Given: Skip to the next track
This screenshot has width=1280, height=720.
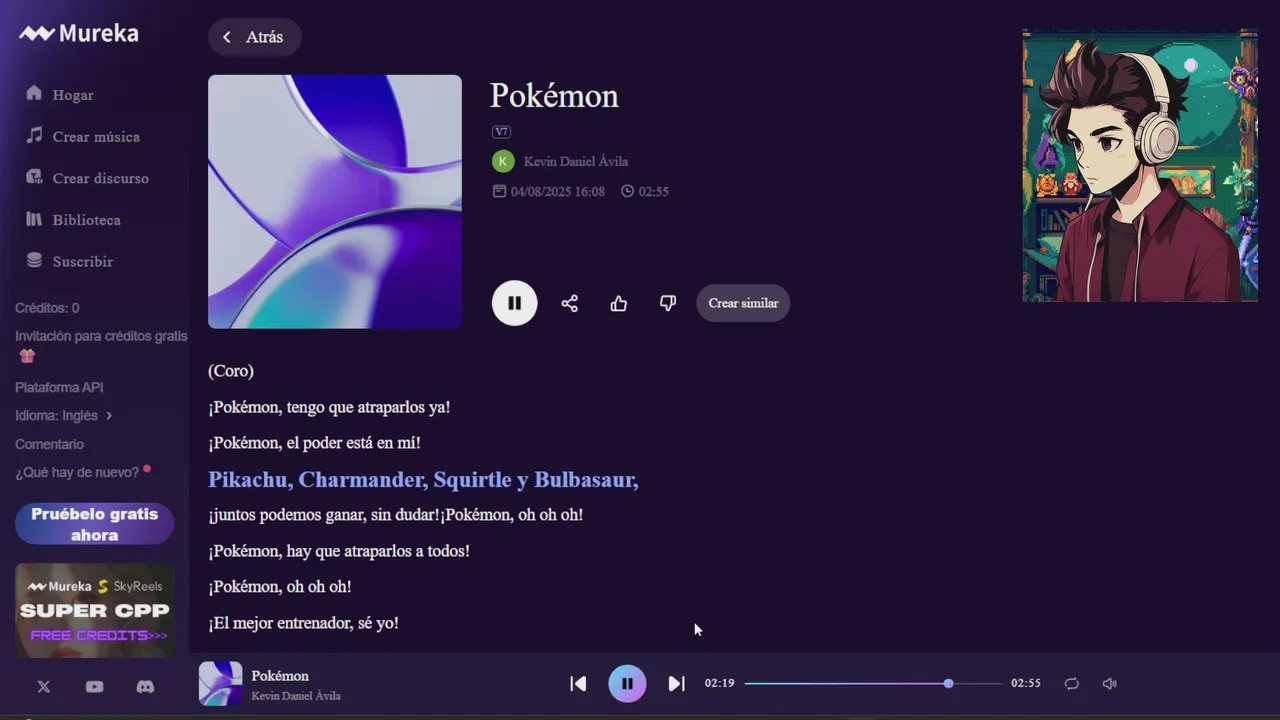Looking at the screenshot, I should point(676,684).
